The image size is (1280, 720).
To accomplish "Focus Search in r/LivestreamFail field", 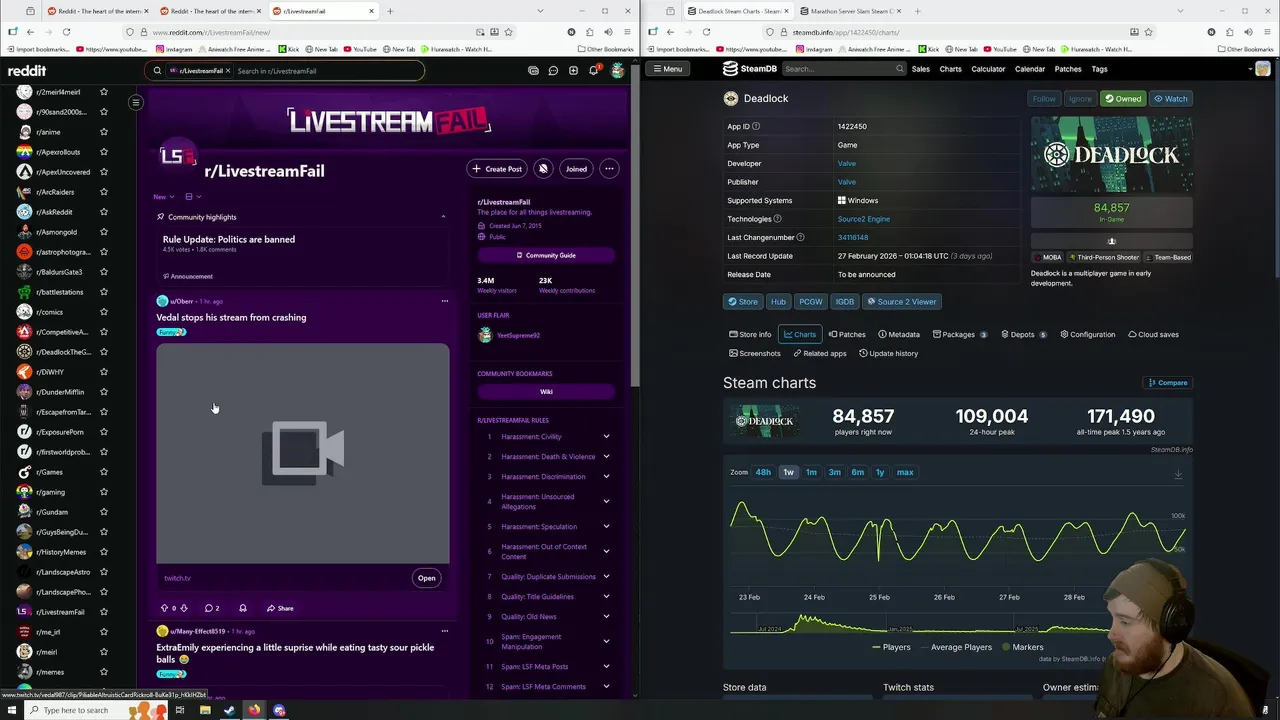I will click(x=327, y=71).
